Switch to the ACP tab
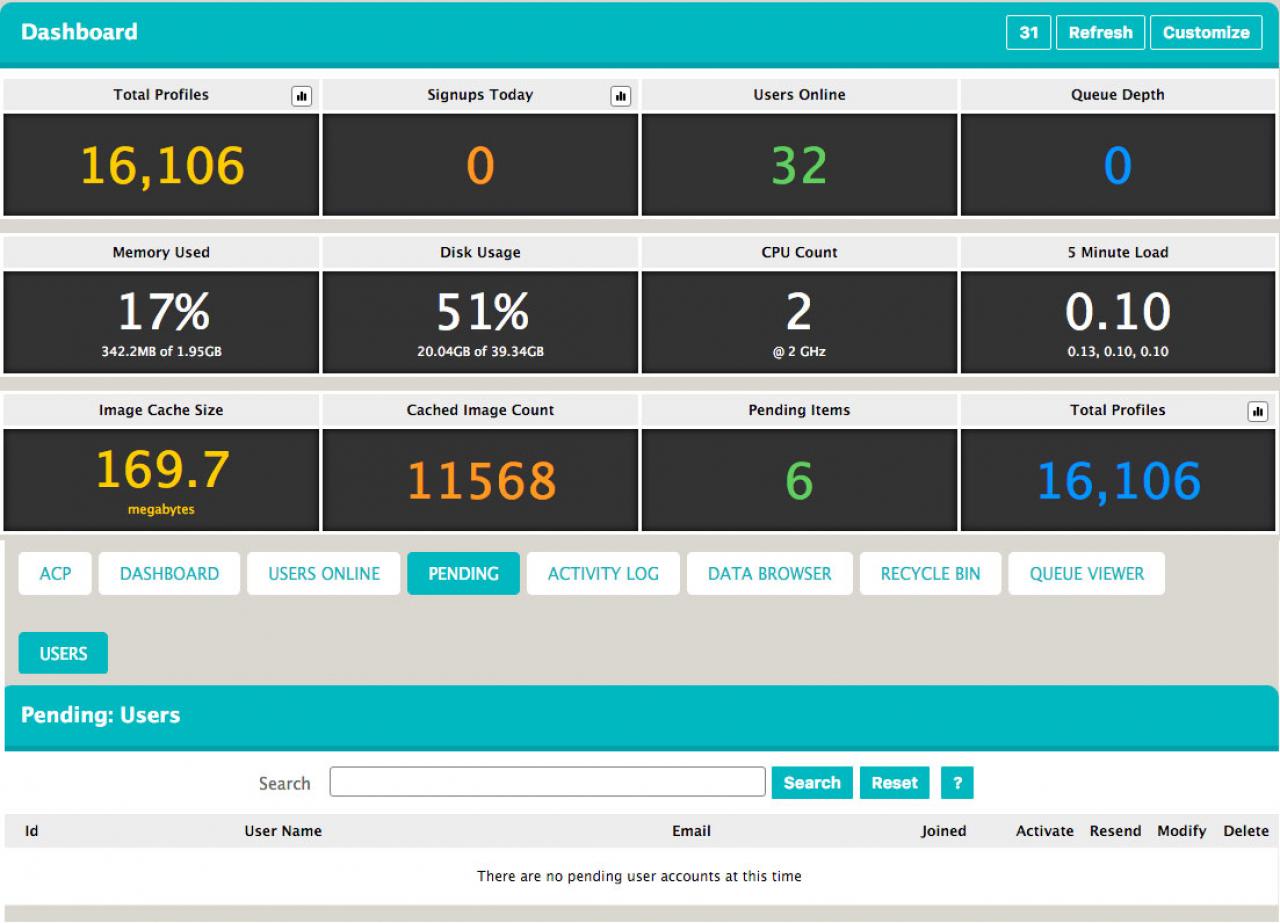The height and width of the screenshot is (923, 1280). 55,574
